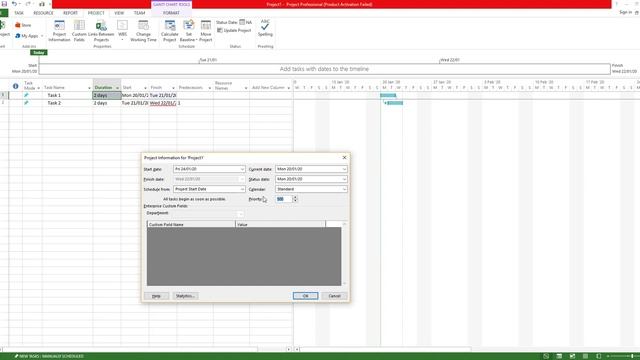
Task: Click Sign in at top right
Action: point(625,13)
